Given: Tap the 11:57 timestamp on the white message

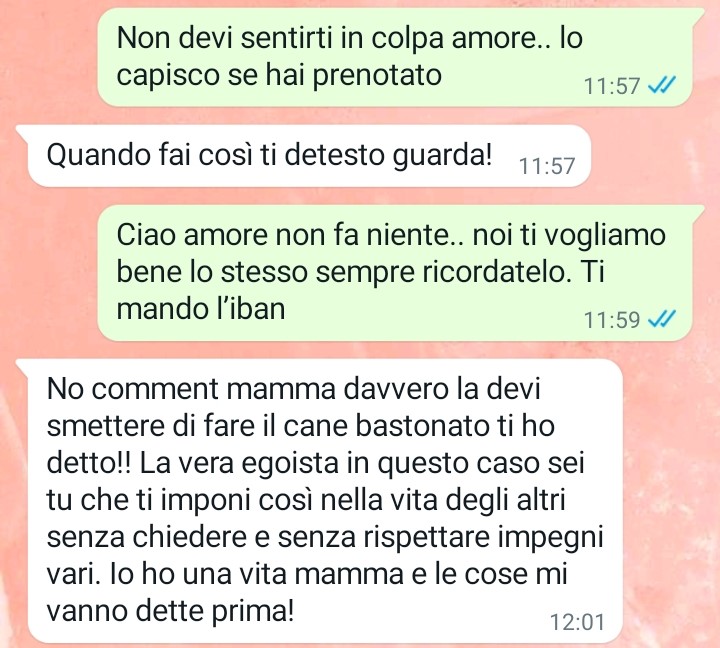Looking at the screenshot, I should [547, 166].
